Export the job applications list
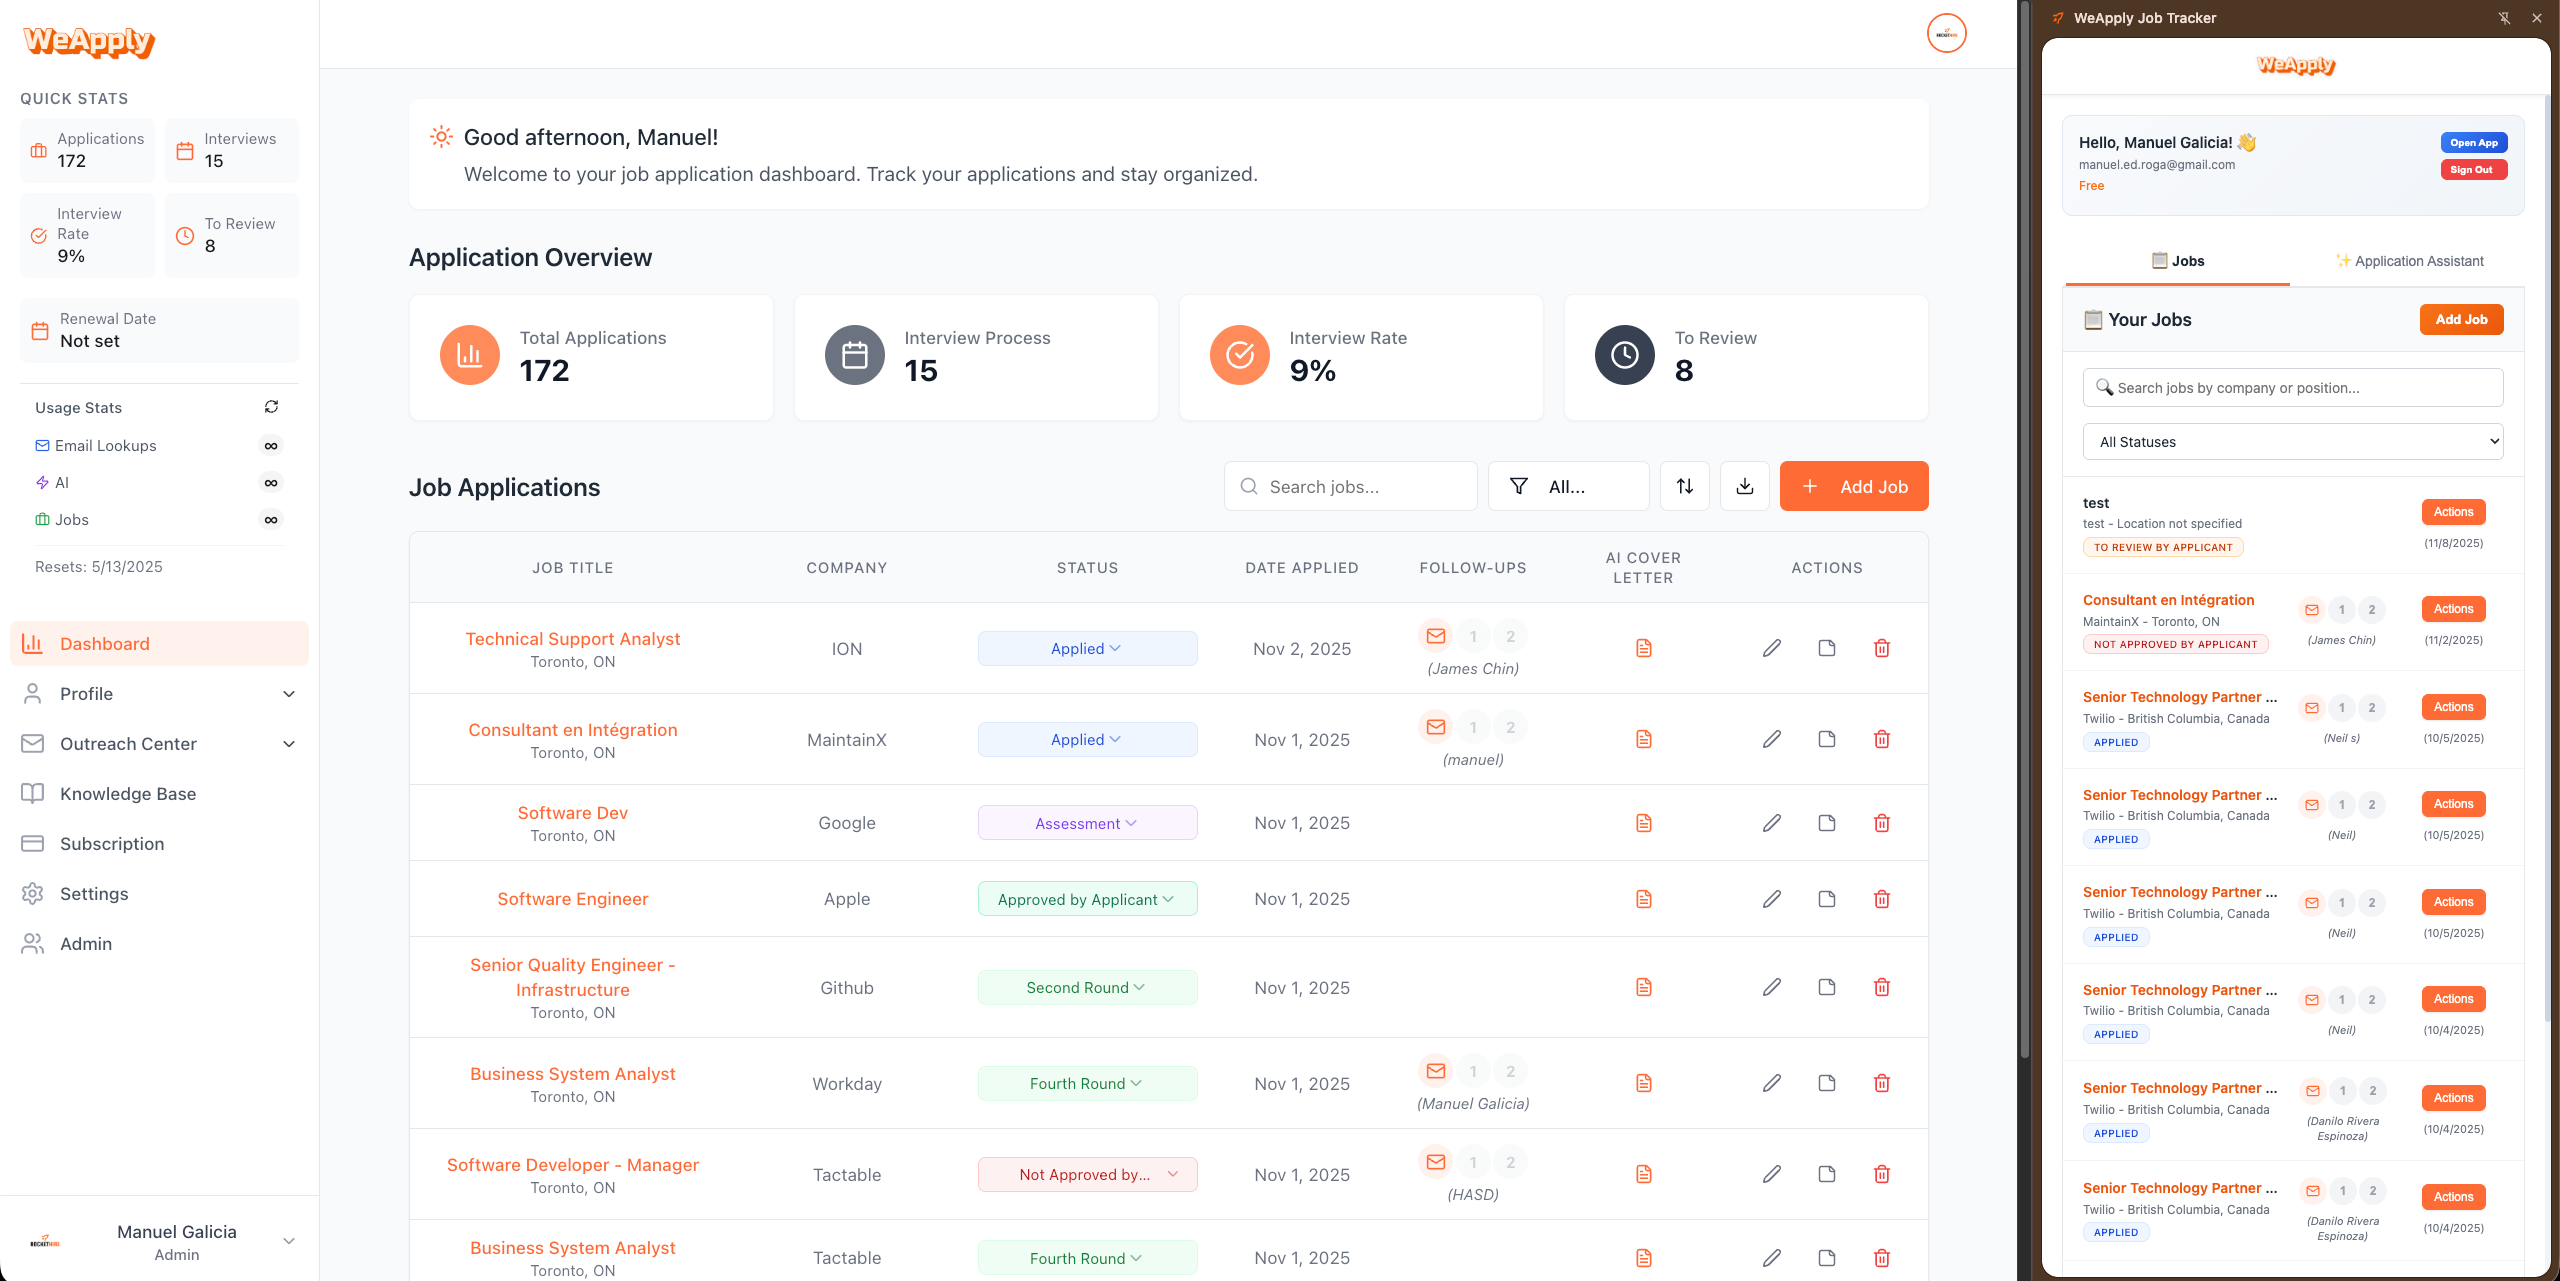The image size is (2560, 1281). point(1744,486)
